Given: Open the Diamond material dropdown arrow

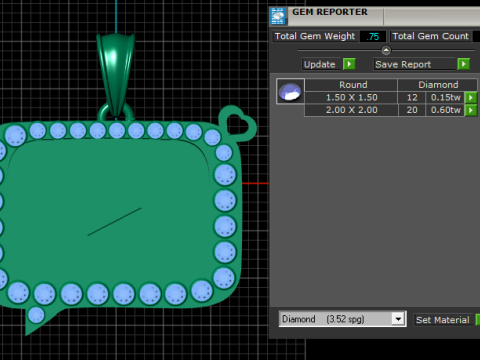Looking at the screenshot, I should [398, 319].
